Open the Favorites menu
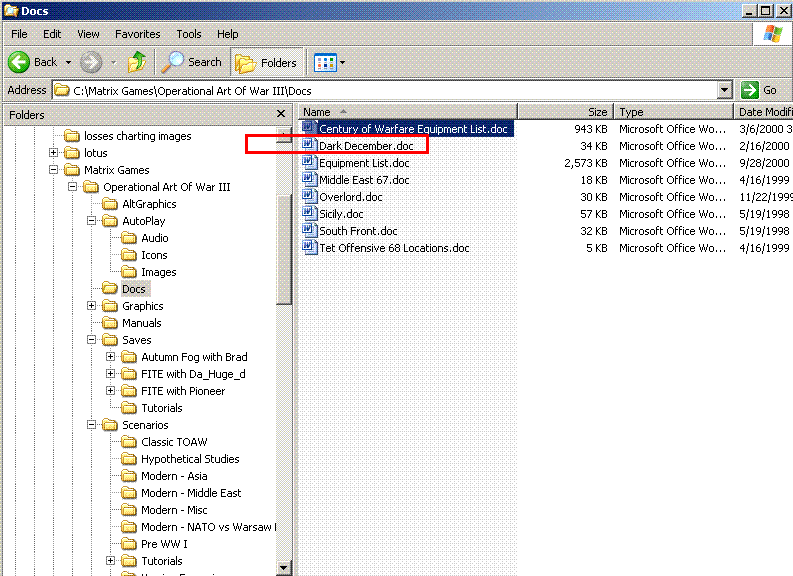The height and width of the screenshot is (576, 793). (138, 34)
